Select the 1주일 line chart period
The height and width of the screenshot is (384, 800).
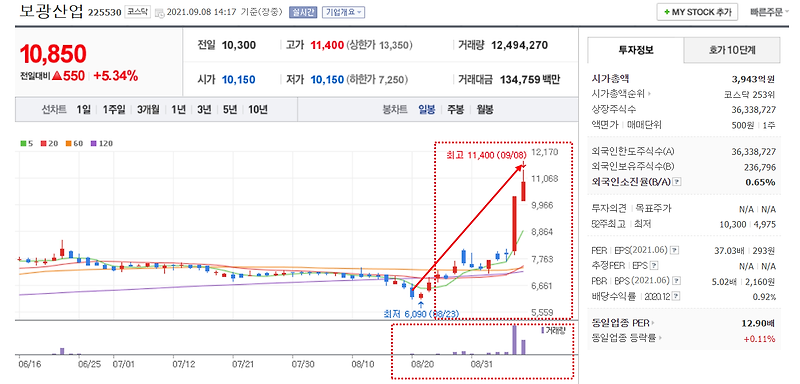(113, 110)
